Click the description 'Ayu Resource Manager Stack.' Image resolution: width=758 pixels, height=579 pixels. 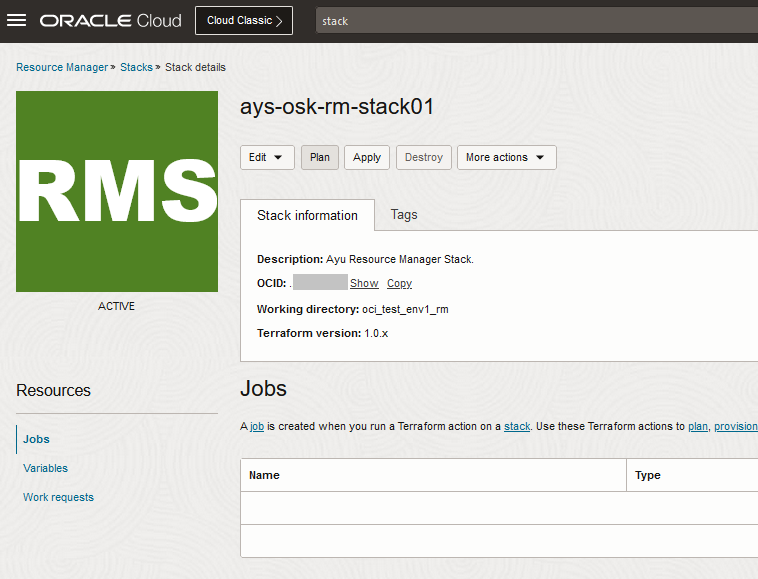[400, 260]
